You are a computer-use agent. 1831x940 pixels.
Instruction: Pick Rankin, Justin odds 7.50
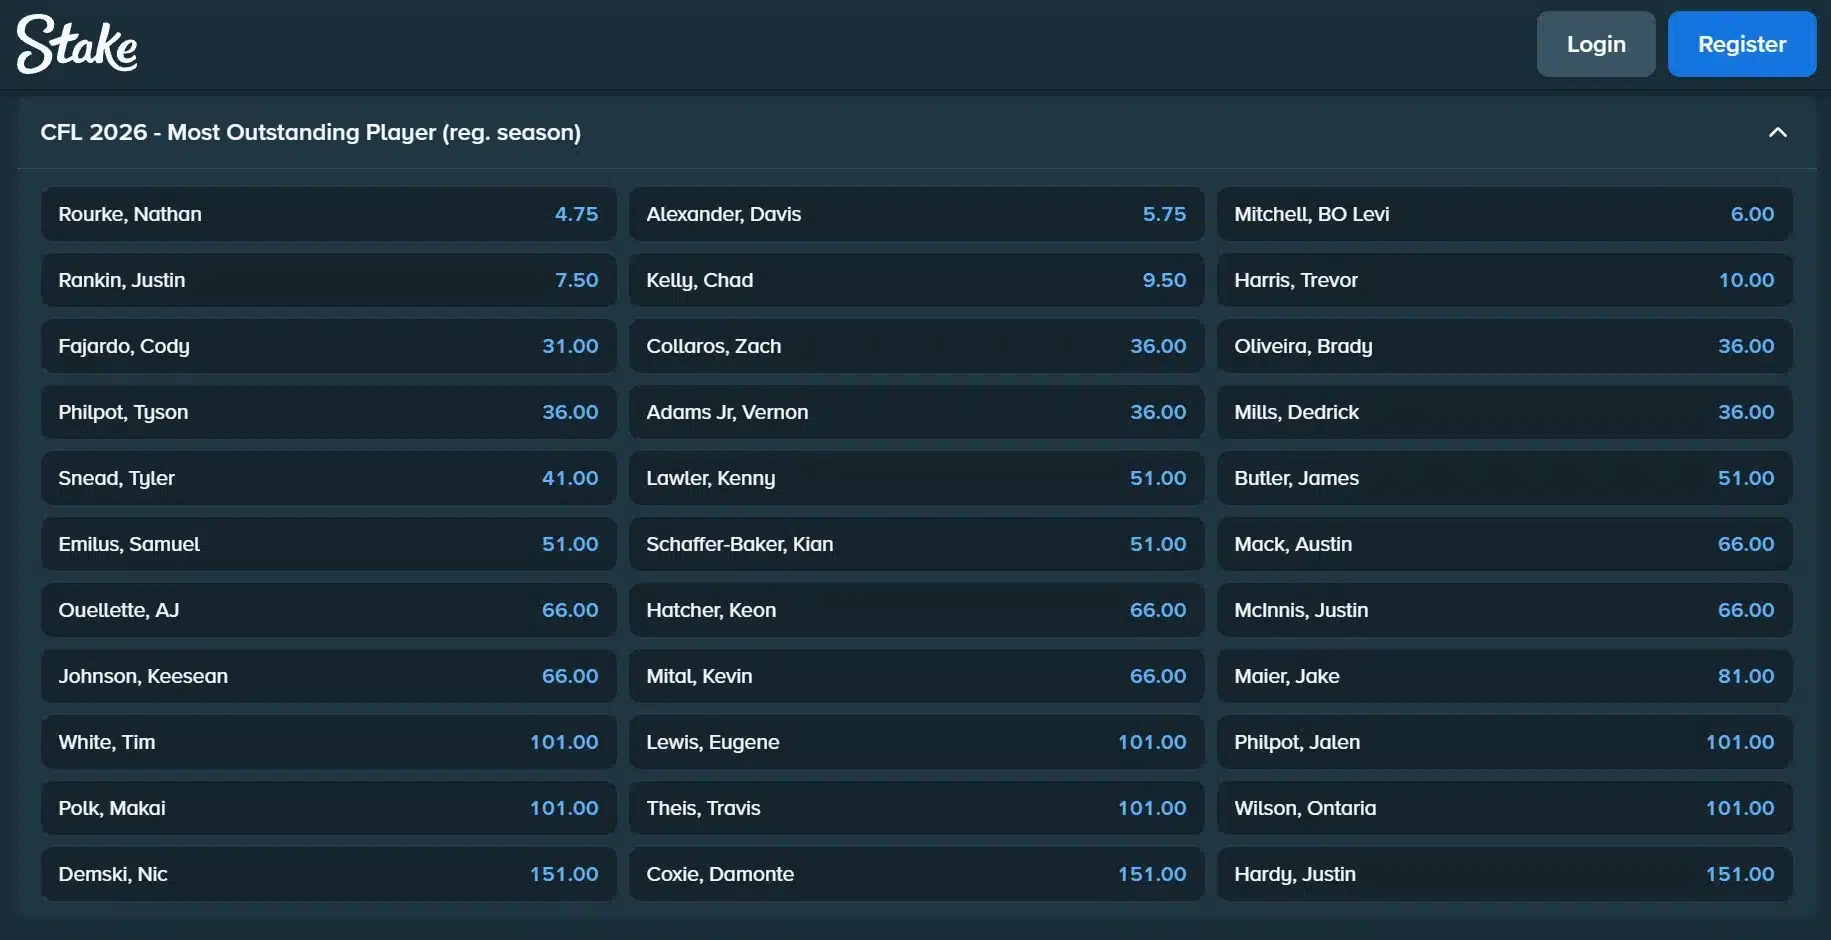point(328,280)
